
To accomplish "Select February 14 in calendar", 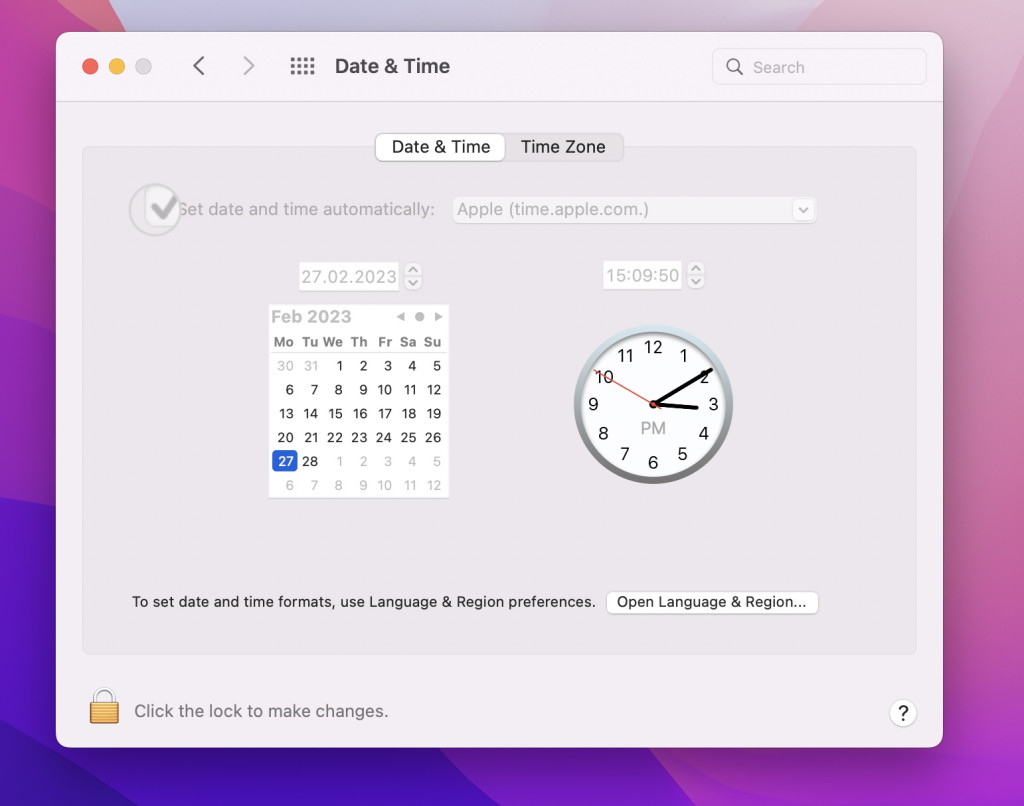I will point(310,413).
